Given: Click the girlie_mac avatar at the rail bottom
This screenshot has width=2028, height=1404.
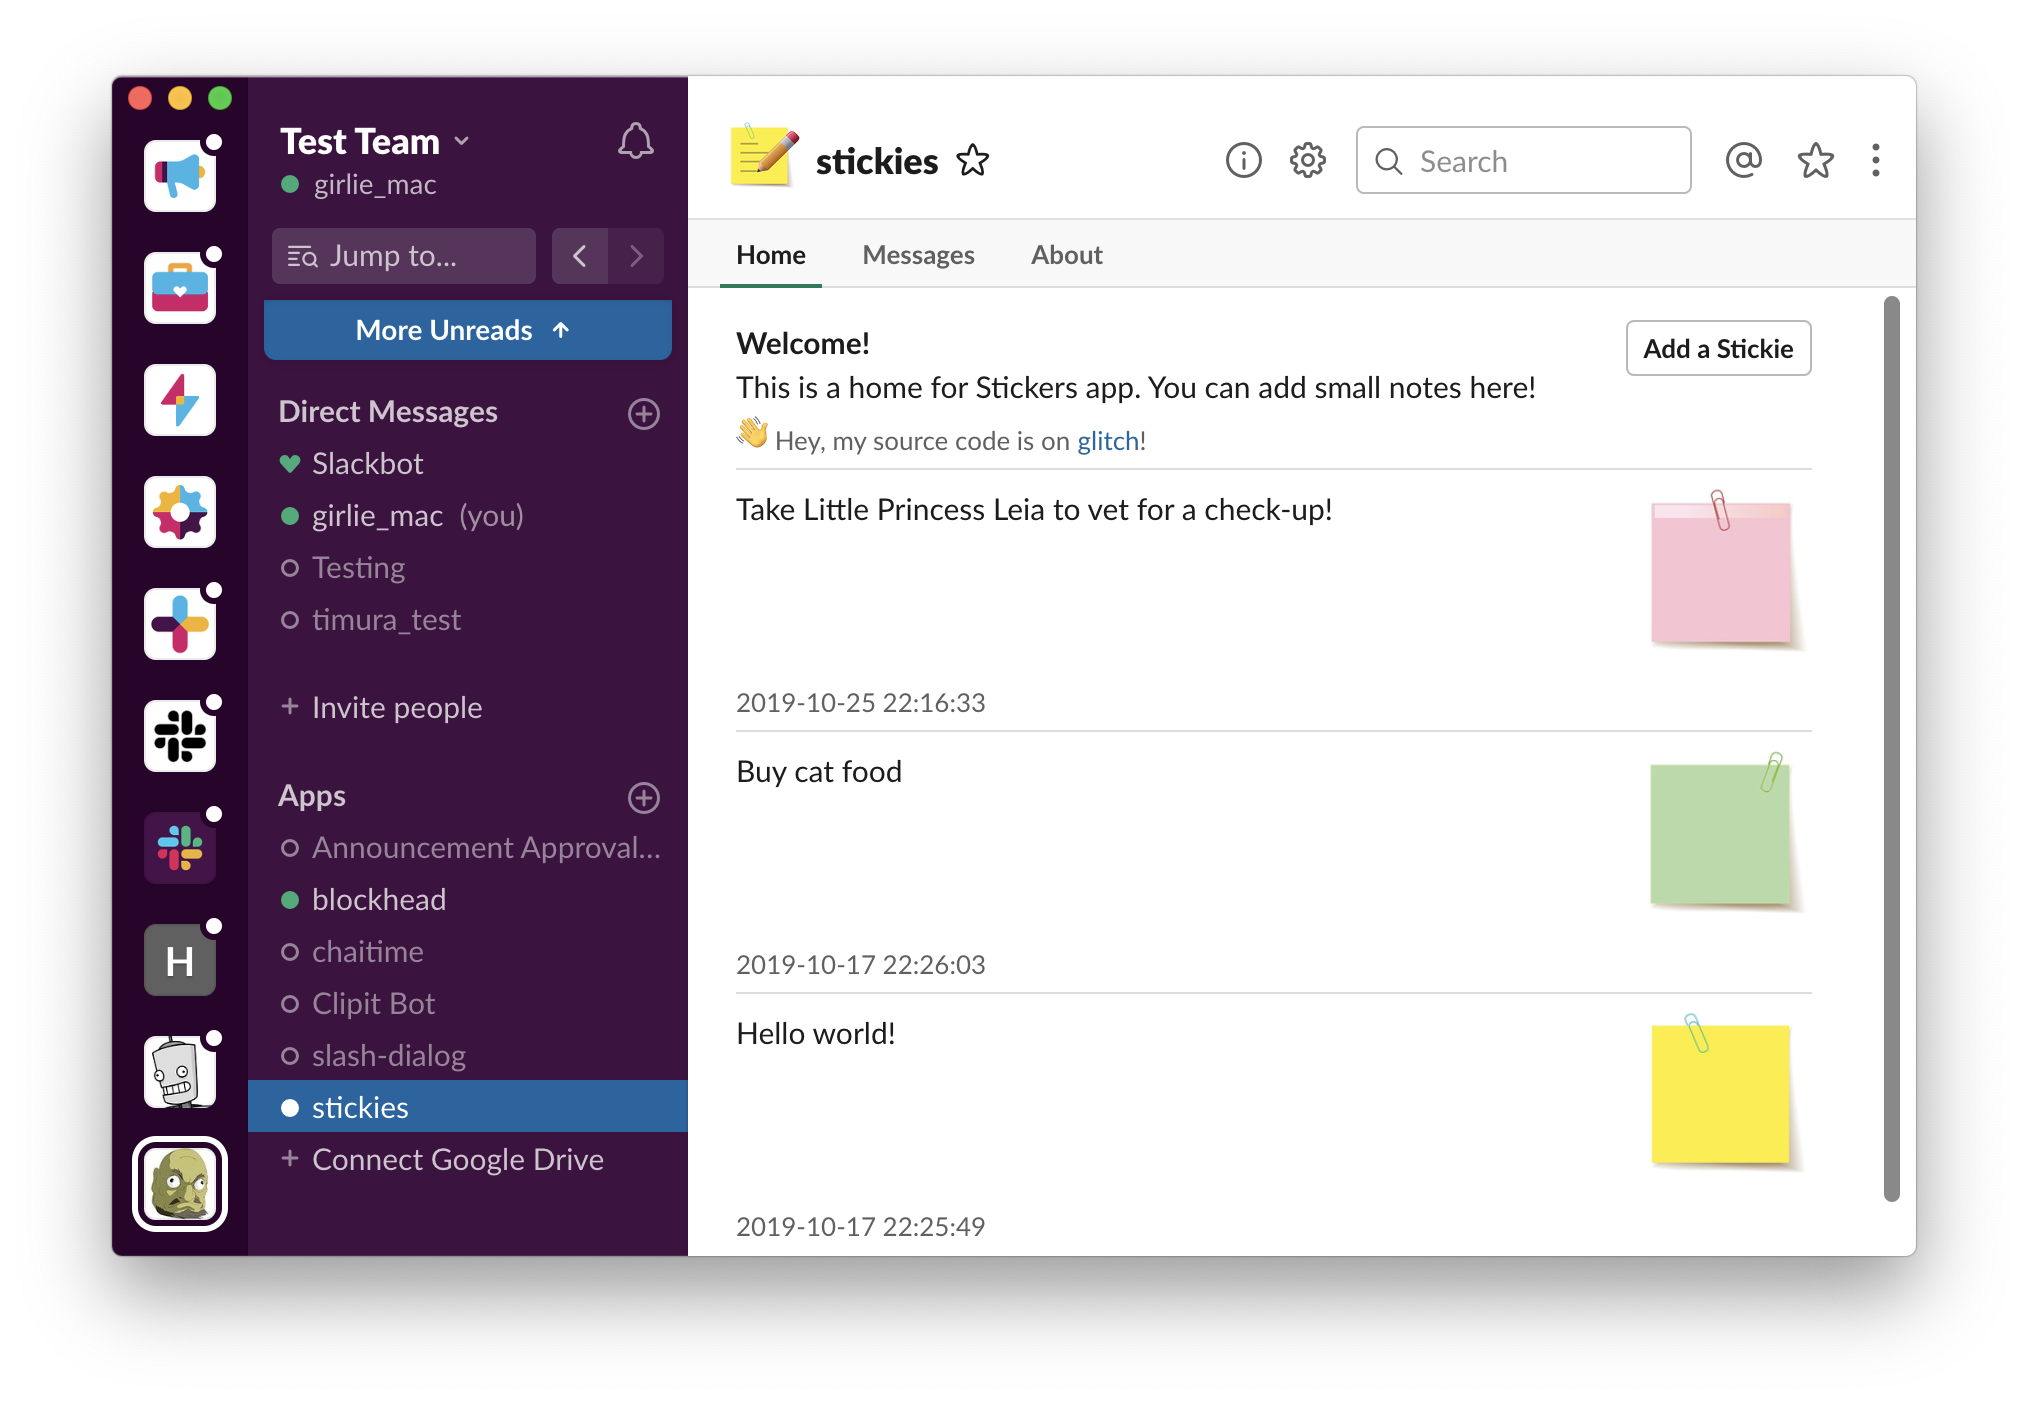Looking at the screenshot, I should [x=180, y=1184].
